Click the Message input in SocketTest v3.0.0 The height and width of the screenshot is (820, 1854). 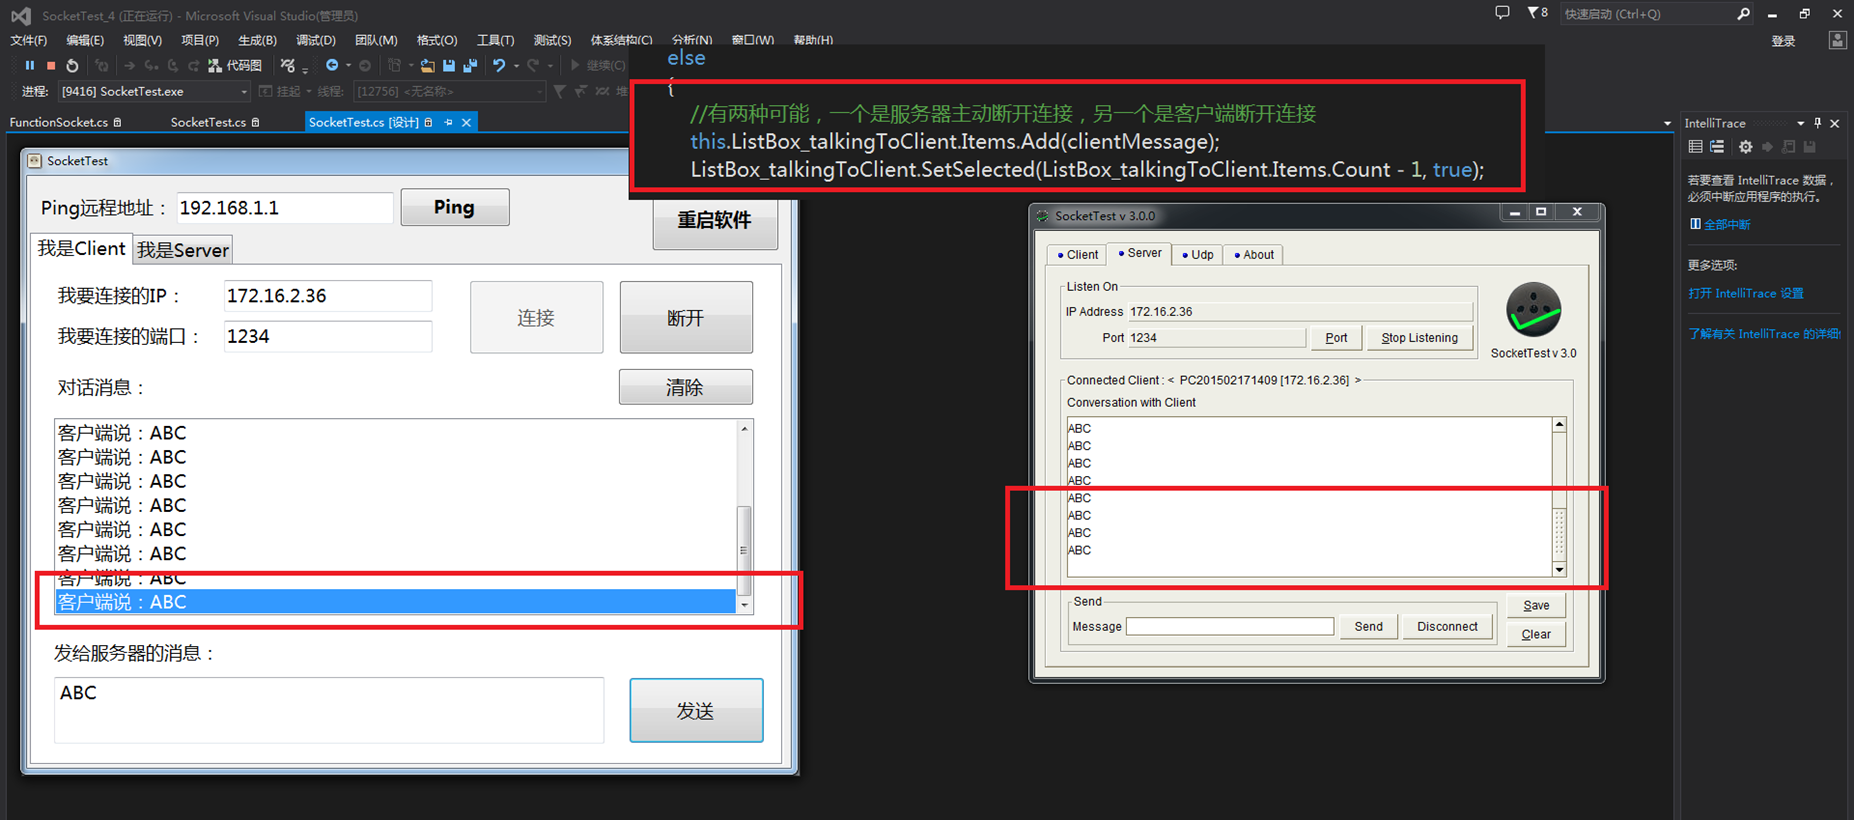(1230, 627)
